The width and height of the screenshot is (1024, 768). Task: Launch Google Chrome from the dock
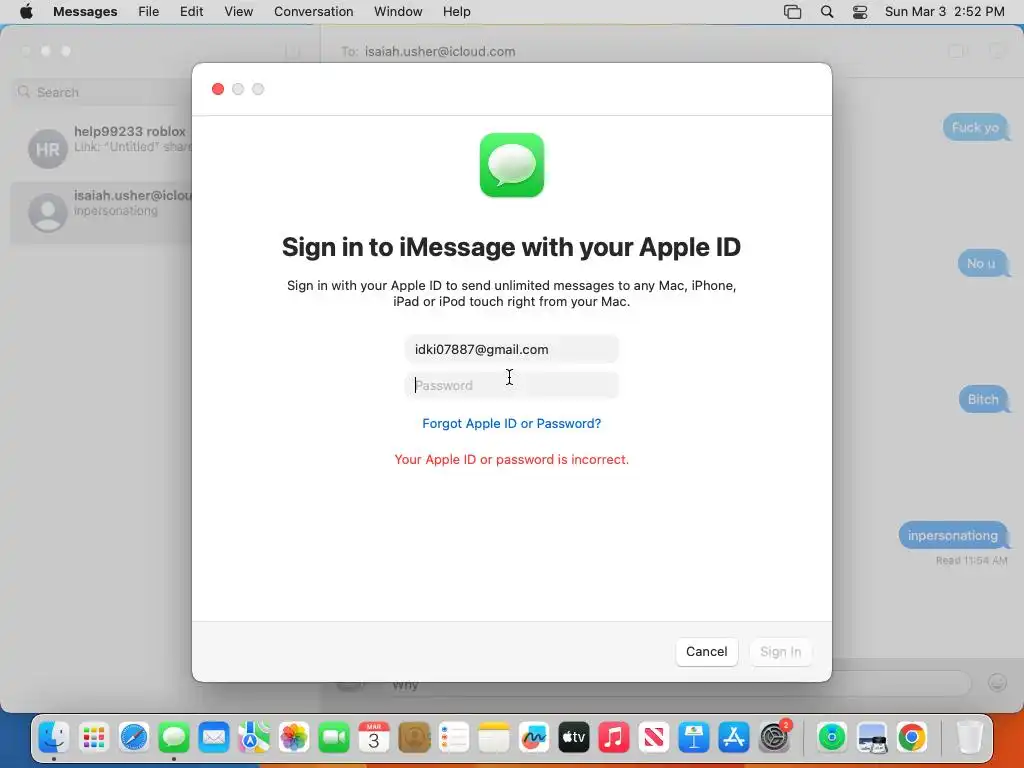[x=912, y=738]
